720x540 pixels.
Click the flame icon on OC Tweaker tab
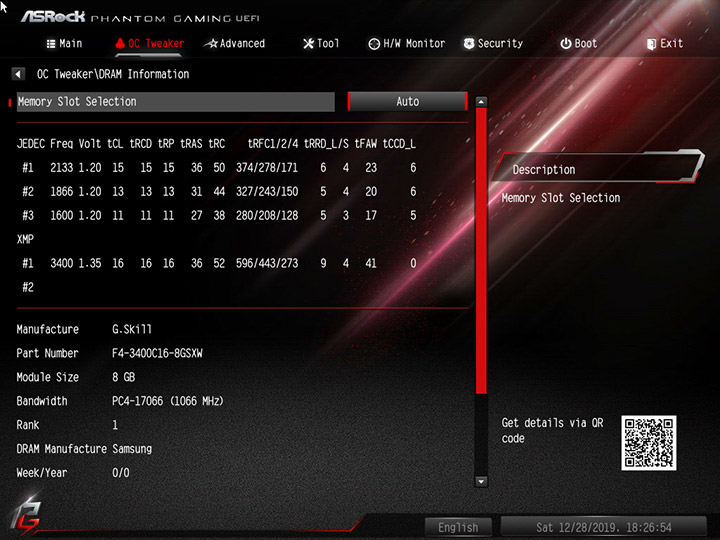120,44
